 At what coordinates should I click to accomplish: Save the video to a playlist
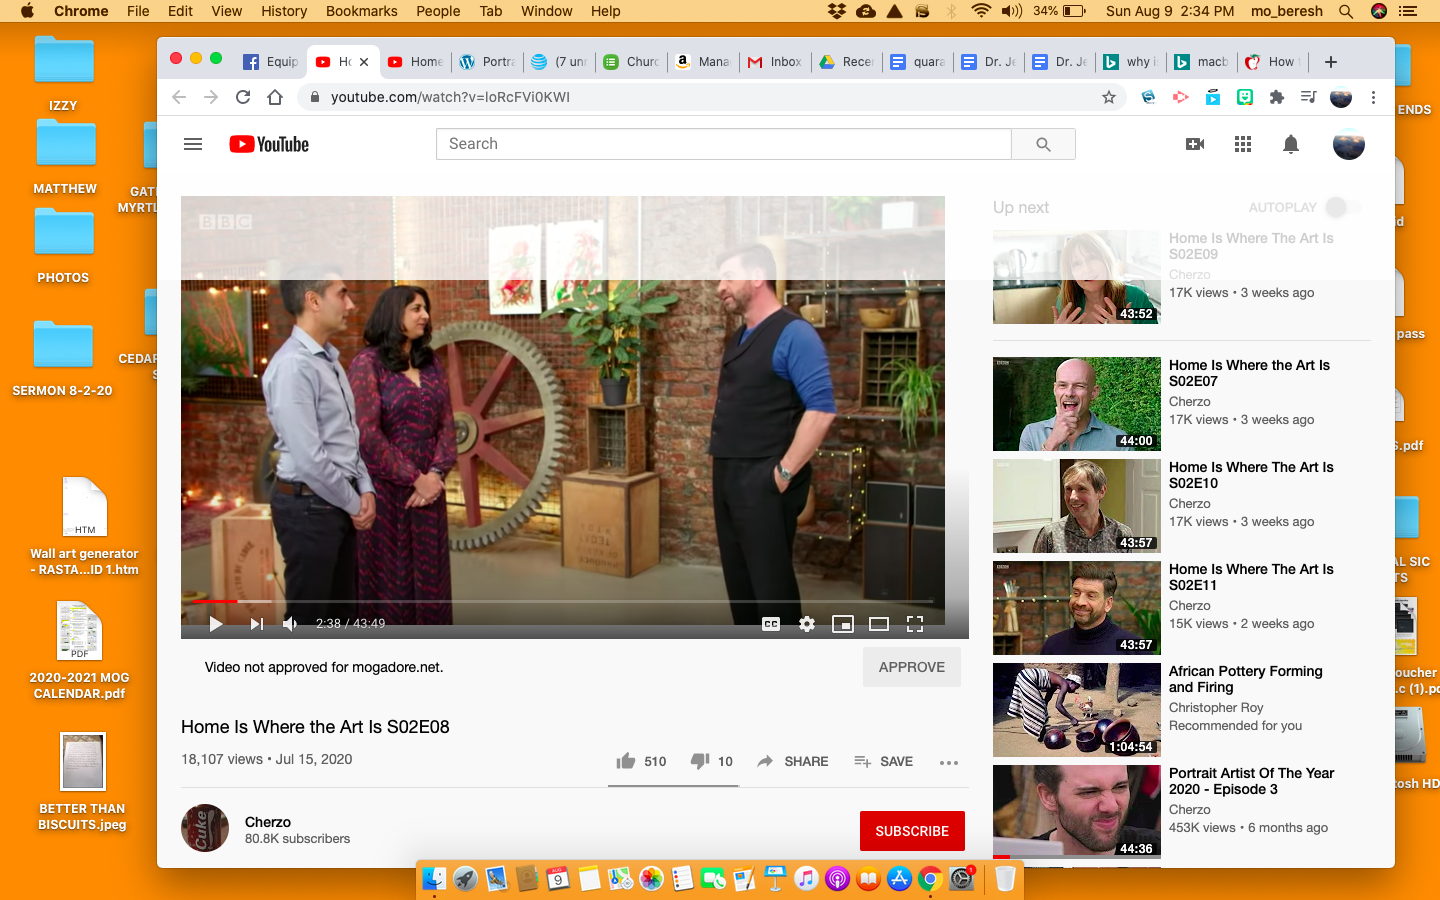coord(883,761)
